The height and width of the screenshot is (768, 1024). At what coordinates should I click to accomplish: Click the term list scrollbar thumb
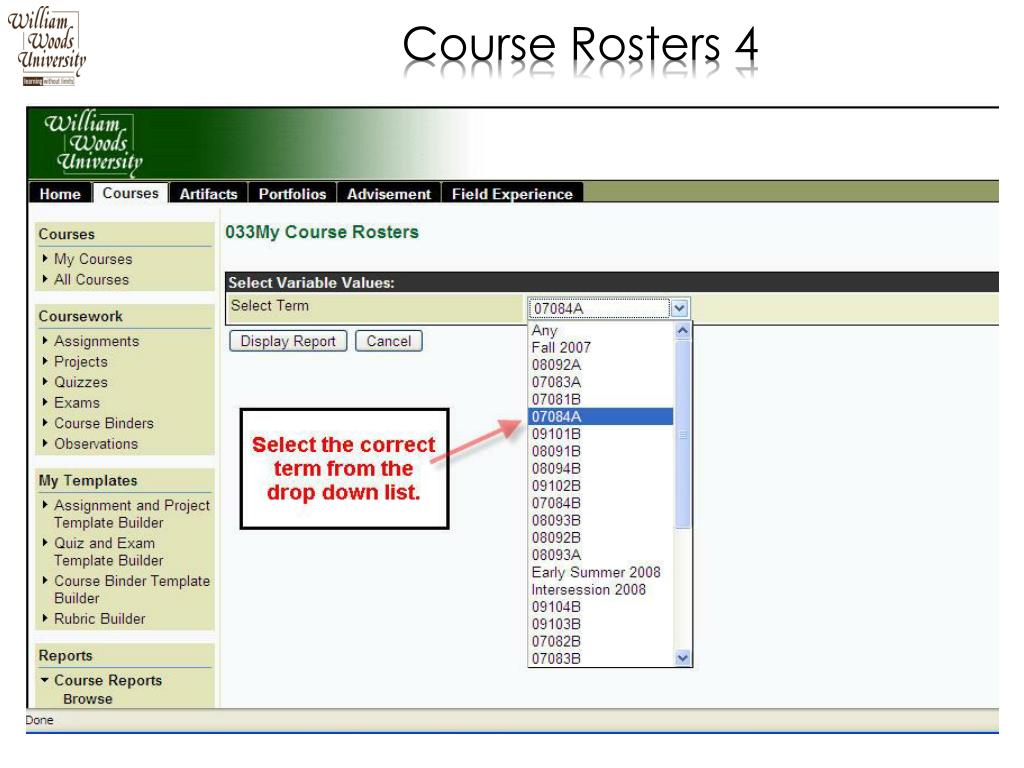point(683,434)
